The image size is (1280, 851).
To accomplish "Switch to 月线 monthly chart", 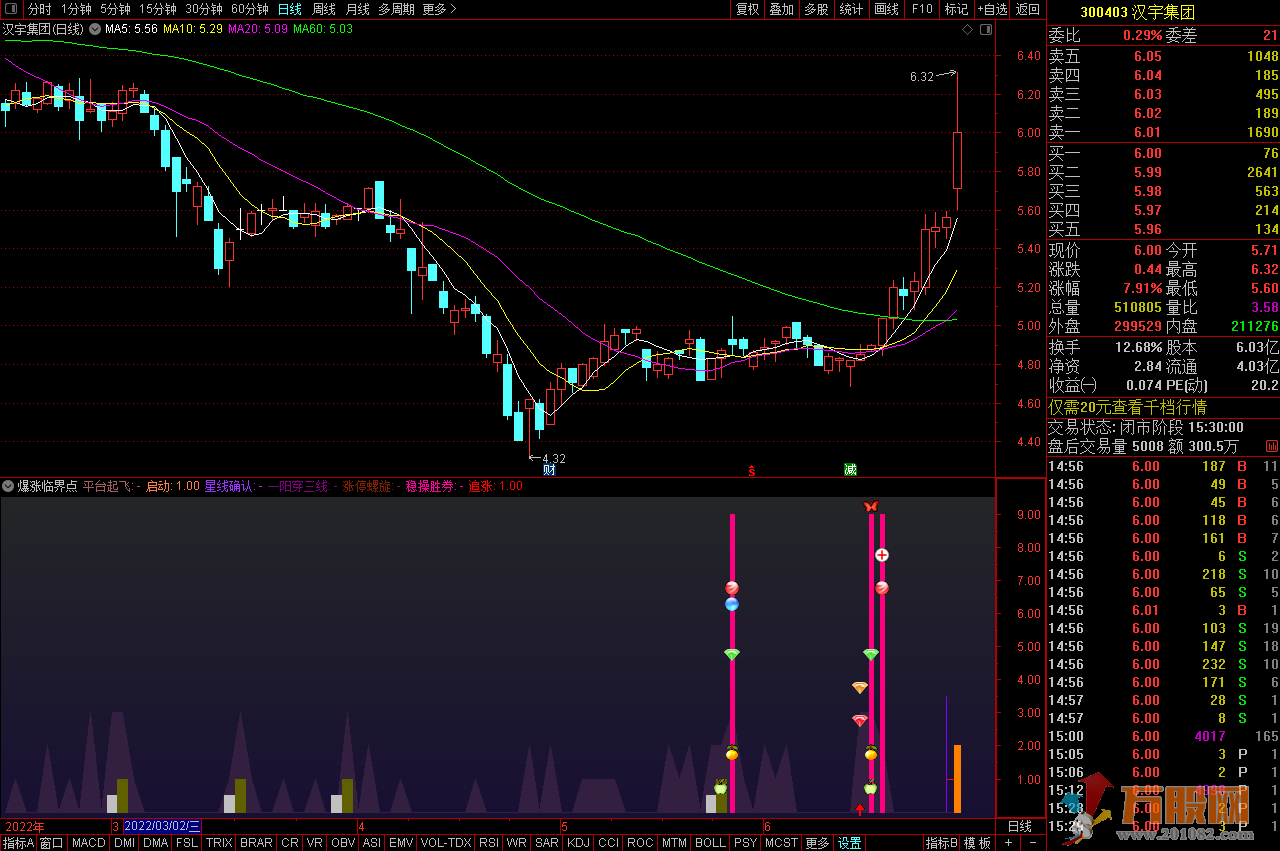I will pos(358,9).
